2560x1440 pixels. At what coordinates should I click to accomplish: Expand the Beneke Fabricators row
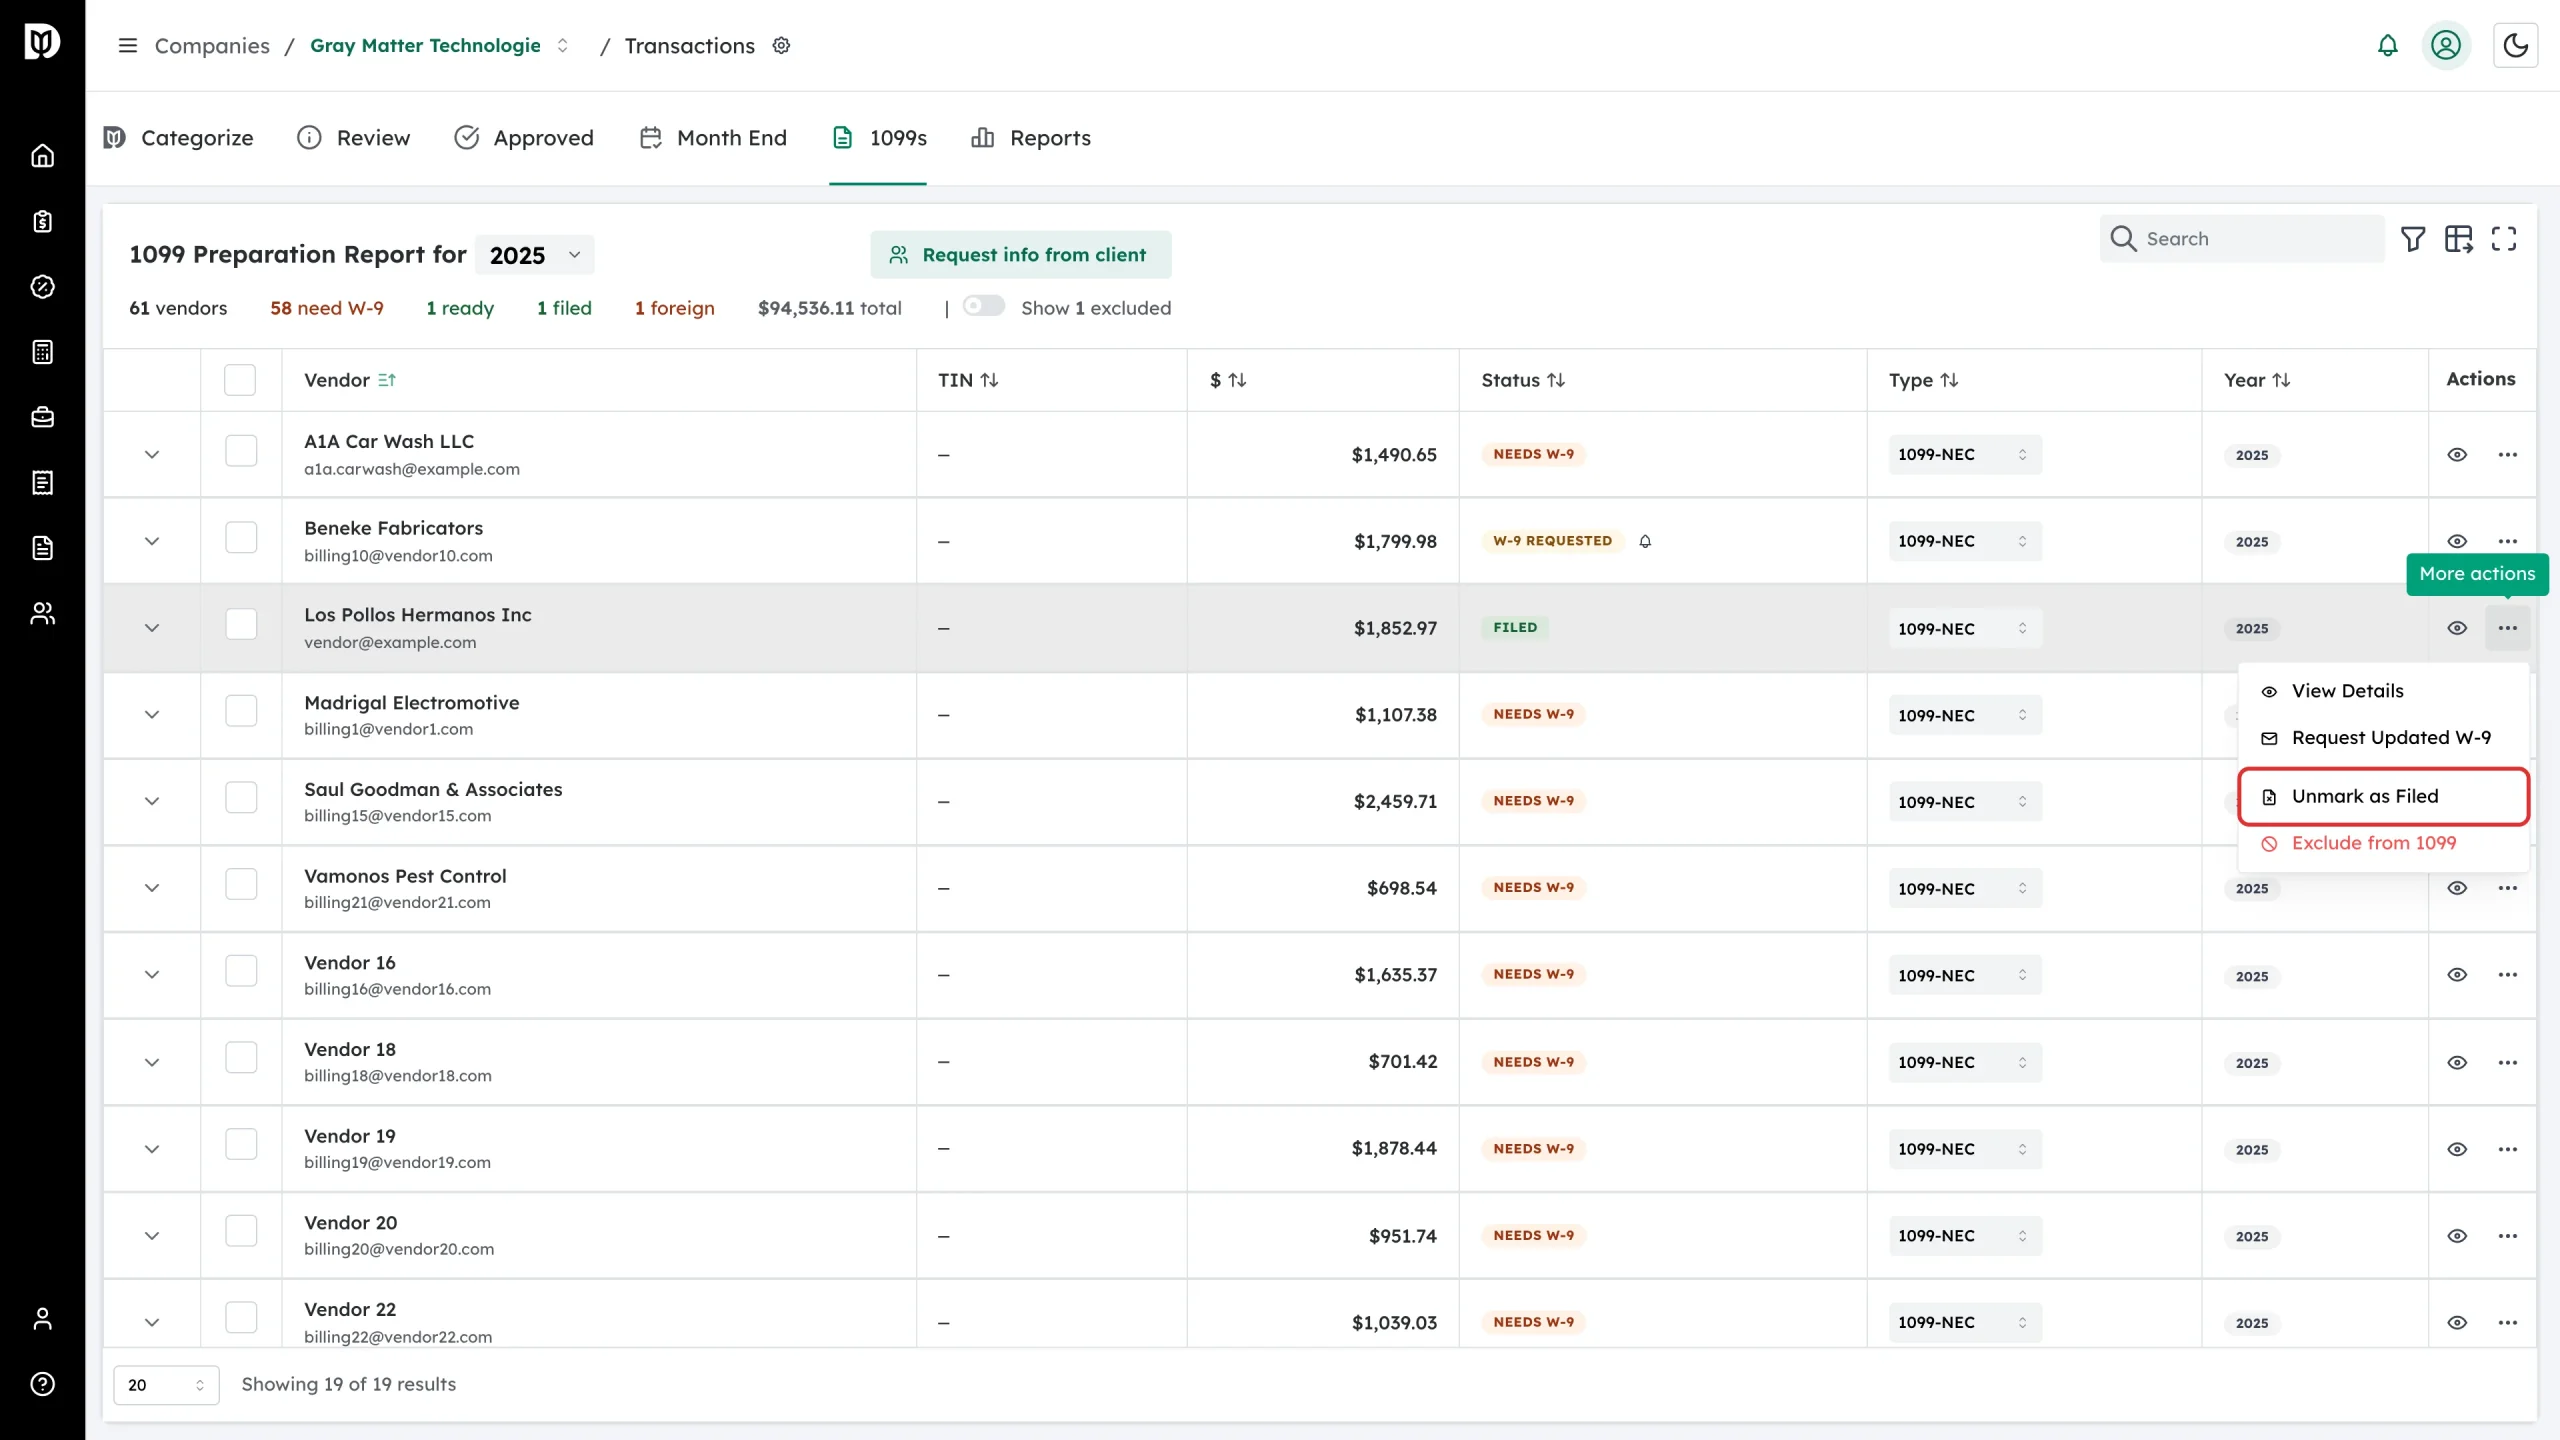pos(152,541)
